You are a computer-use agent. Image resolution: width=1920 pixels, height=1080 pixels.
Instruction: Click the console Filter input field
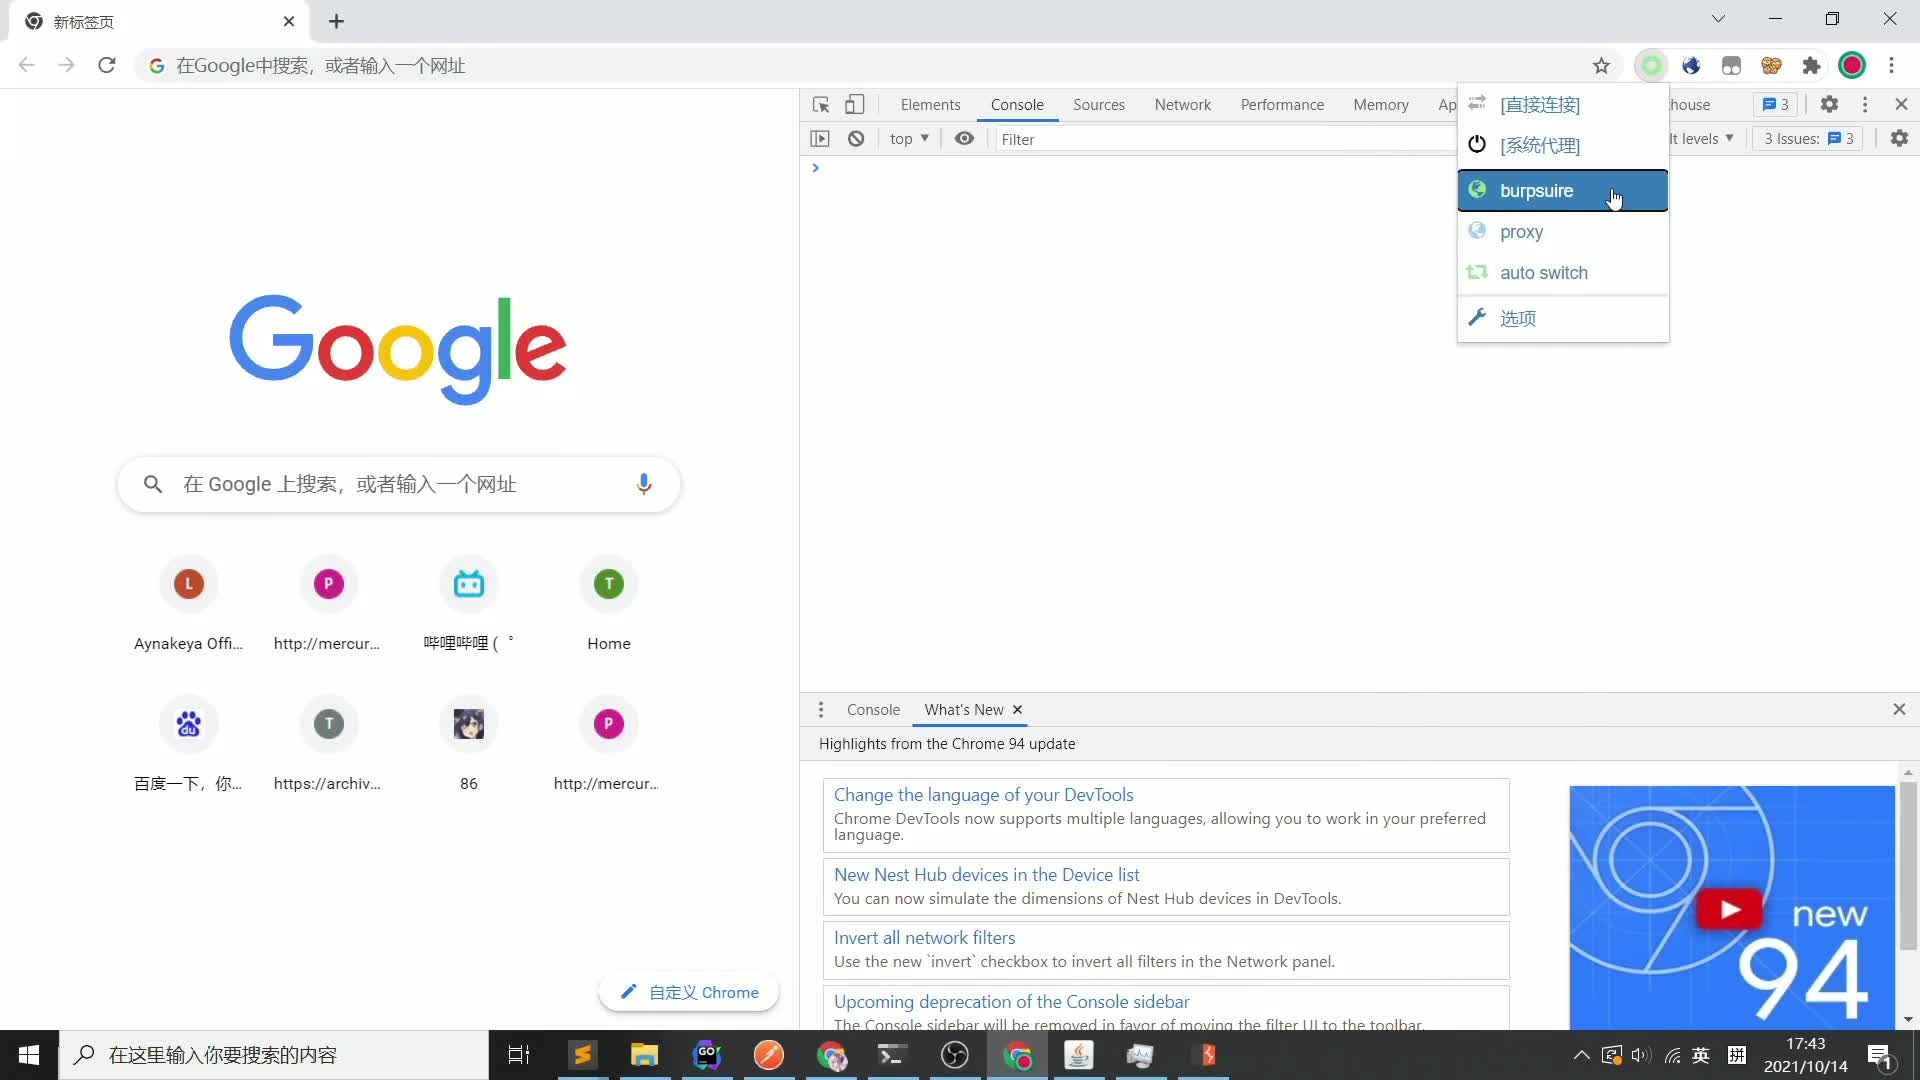pos(1225,139)
